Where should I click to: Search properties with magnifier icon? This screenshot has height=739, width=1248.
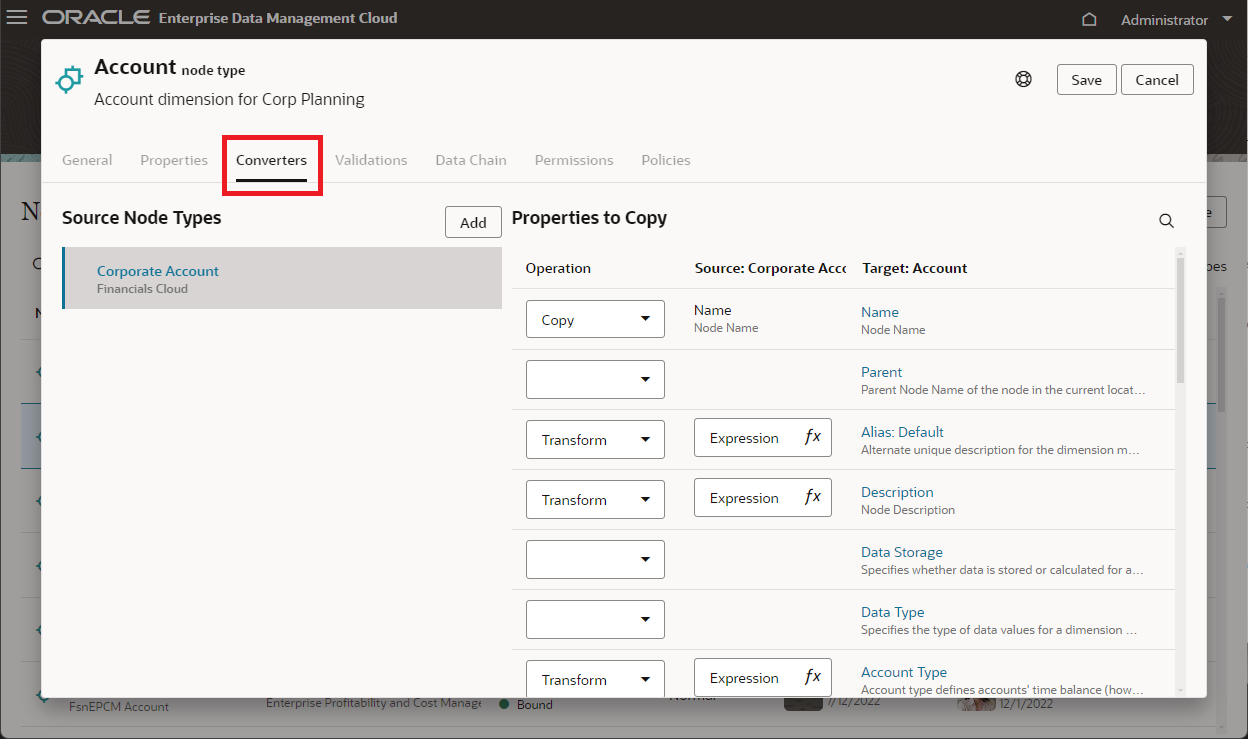(x=1166, y=221)
